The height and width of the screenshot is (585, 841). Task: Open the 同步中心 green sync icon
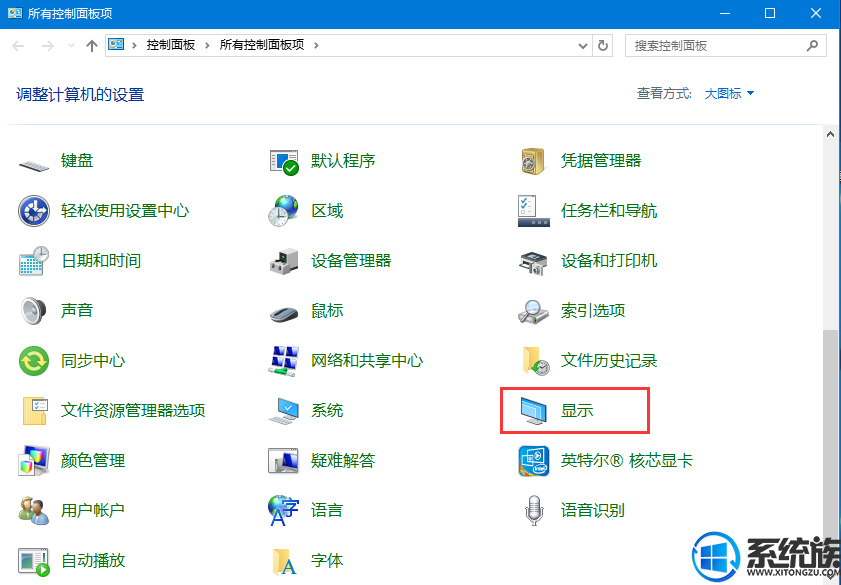pyautogui.click(x=34, y=360)
